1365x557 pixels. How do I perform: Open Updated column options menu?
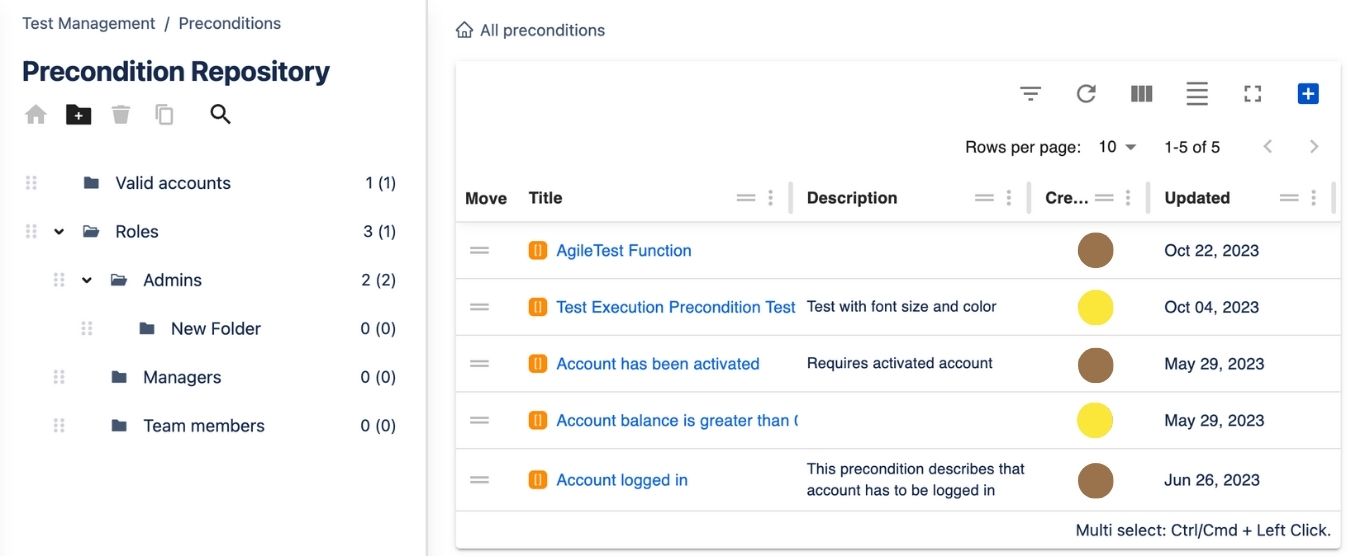[x=1313, y=198]
